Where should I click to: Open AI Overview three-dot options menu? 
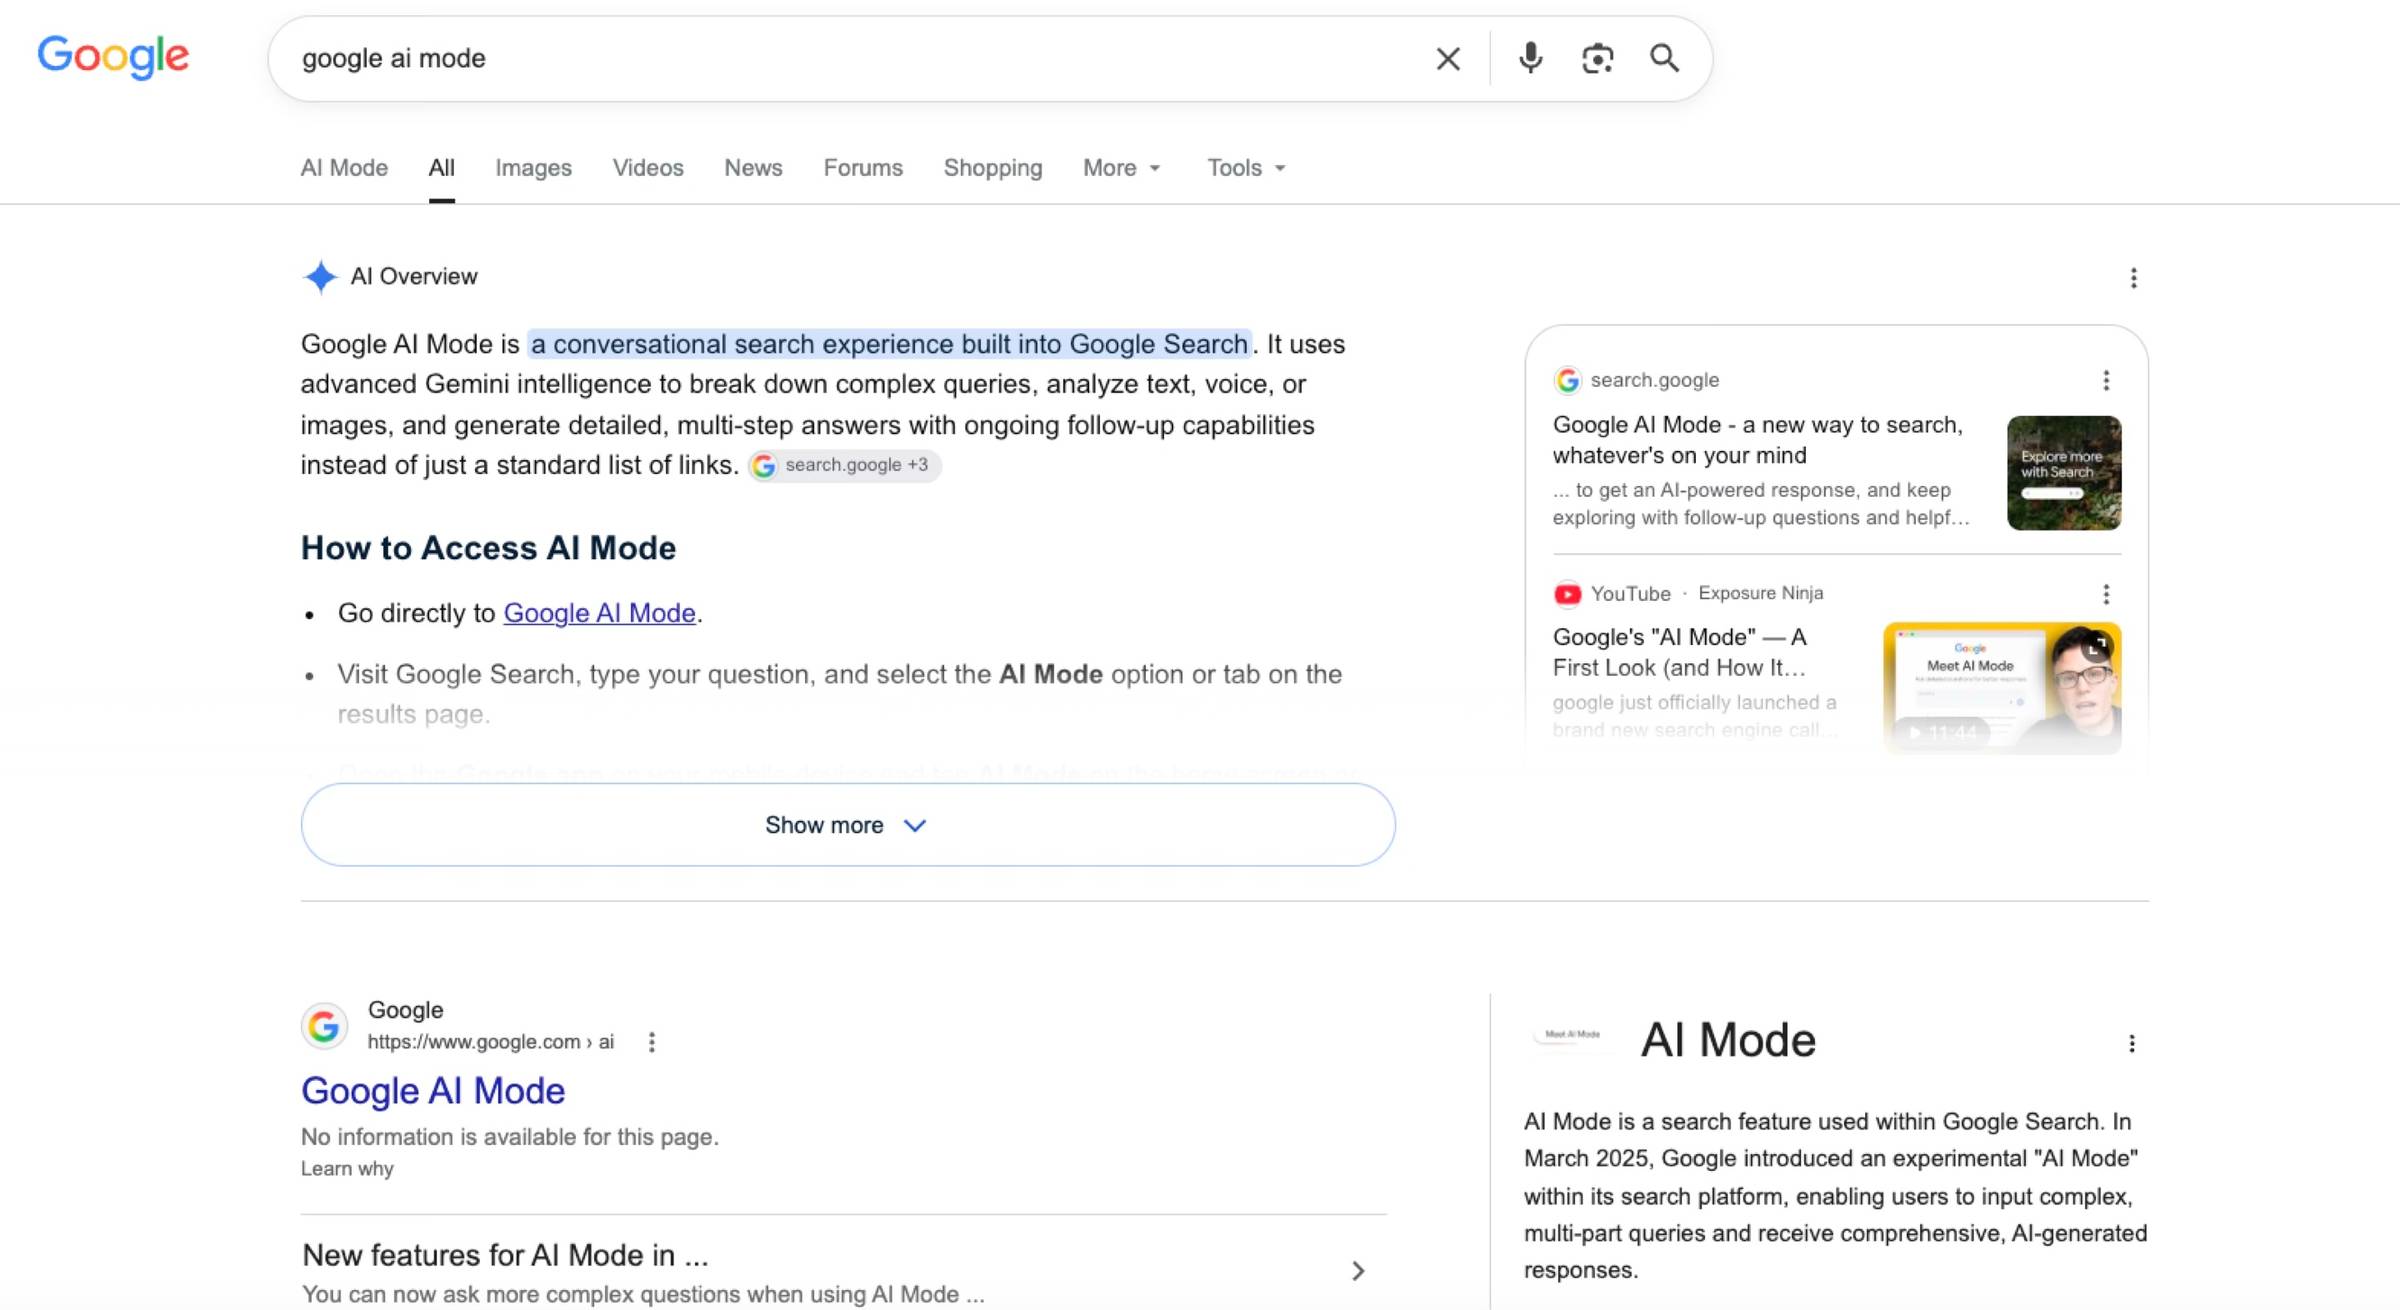(x=2133, y=278)
